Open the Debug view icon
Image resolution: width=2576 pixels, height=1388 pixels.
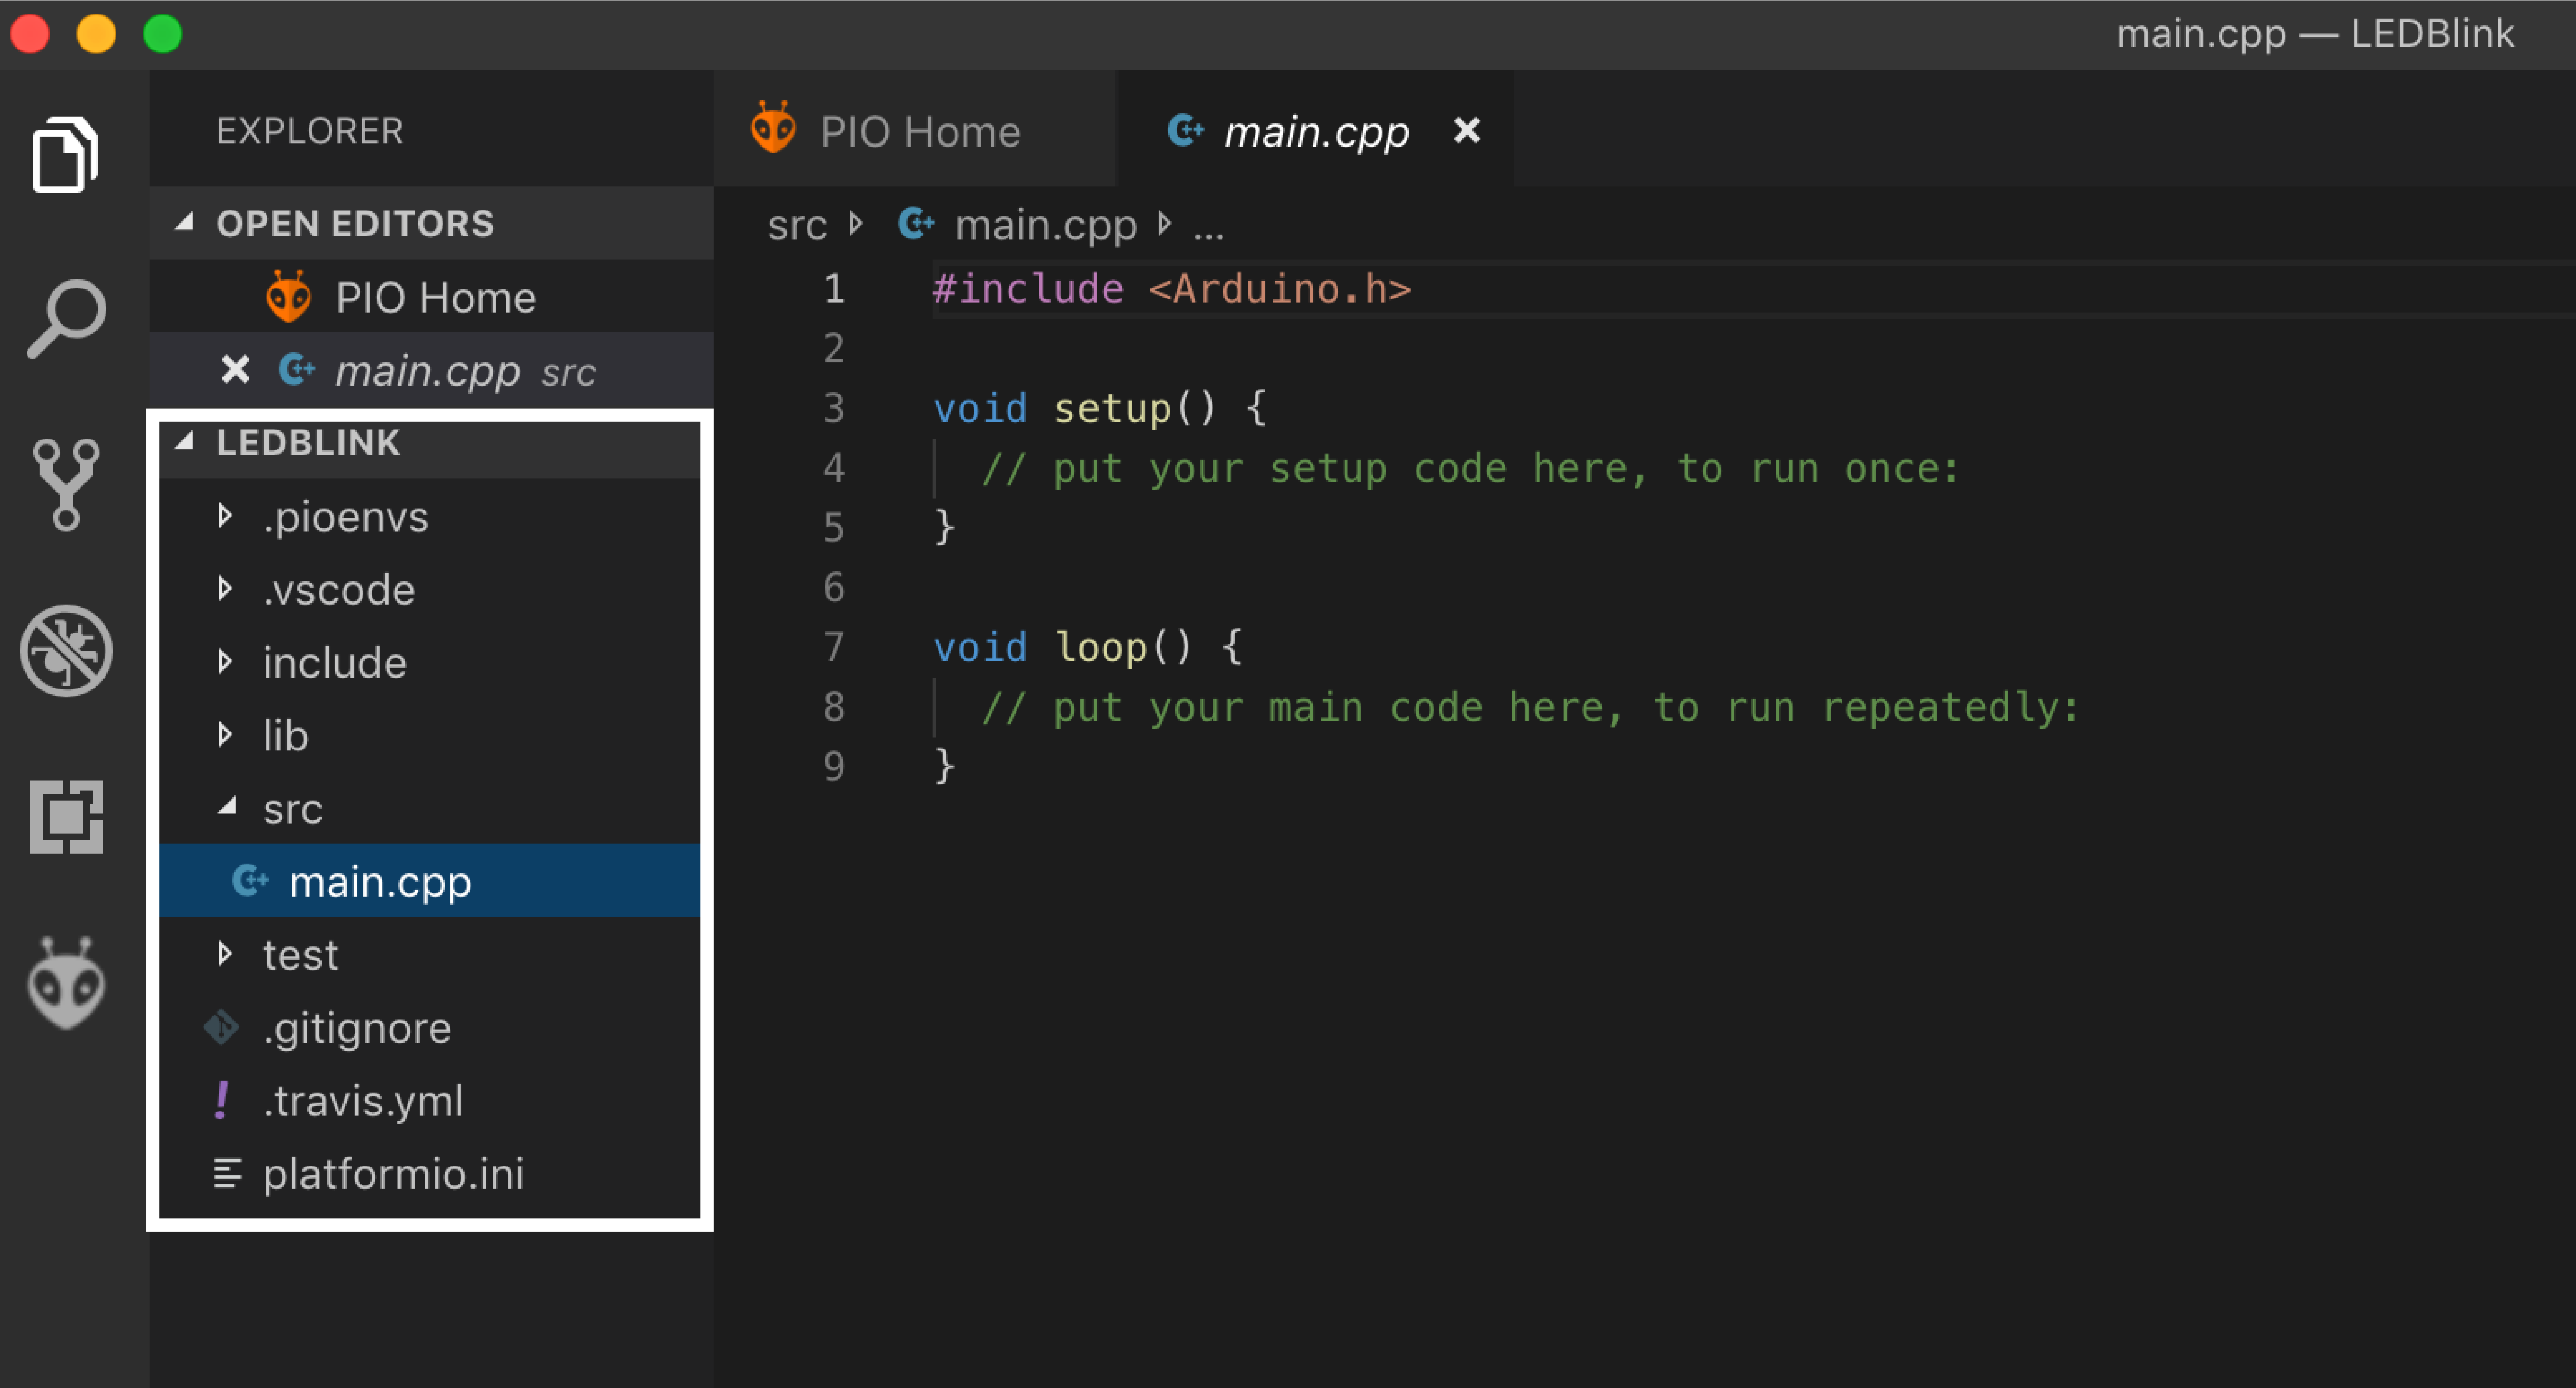65,650
